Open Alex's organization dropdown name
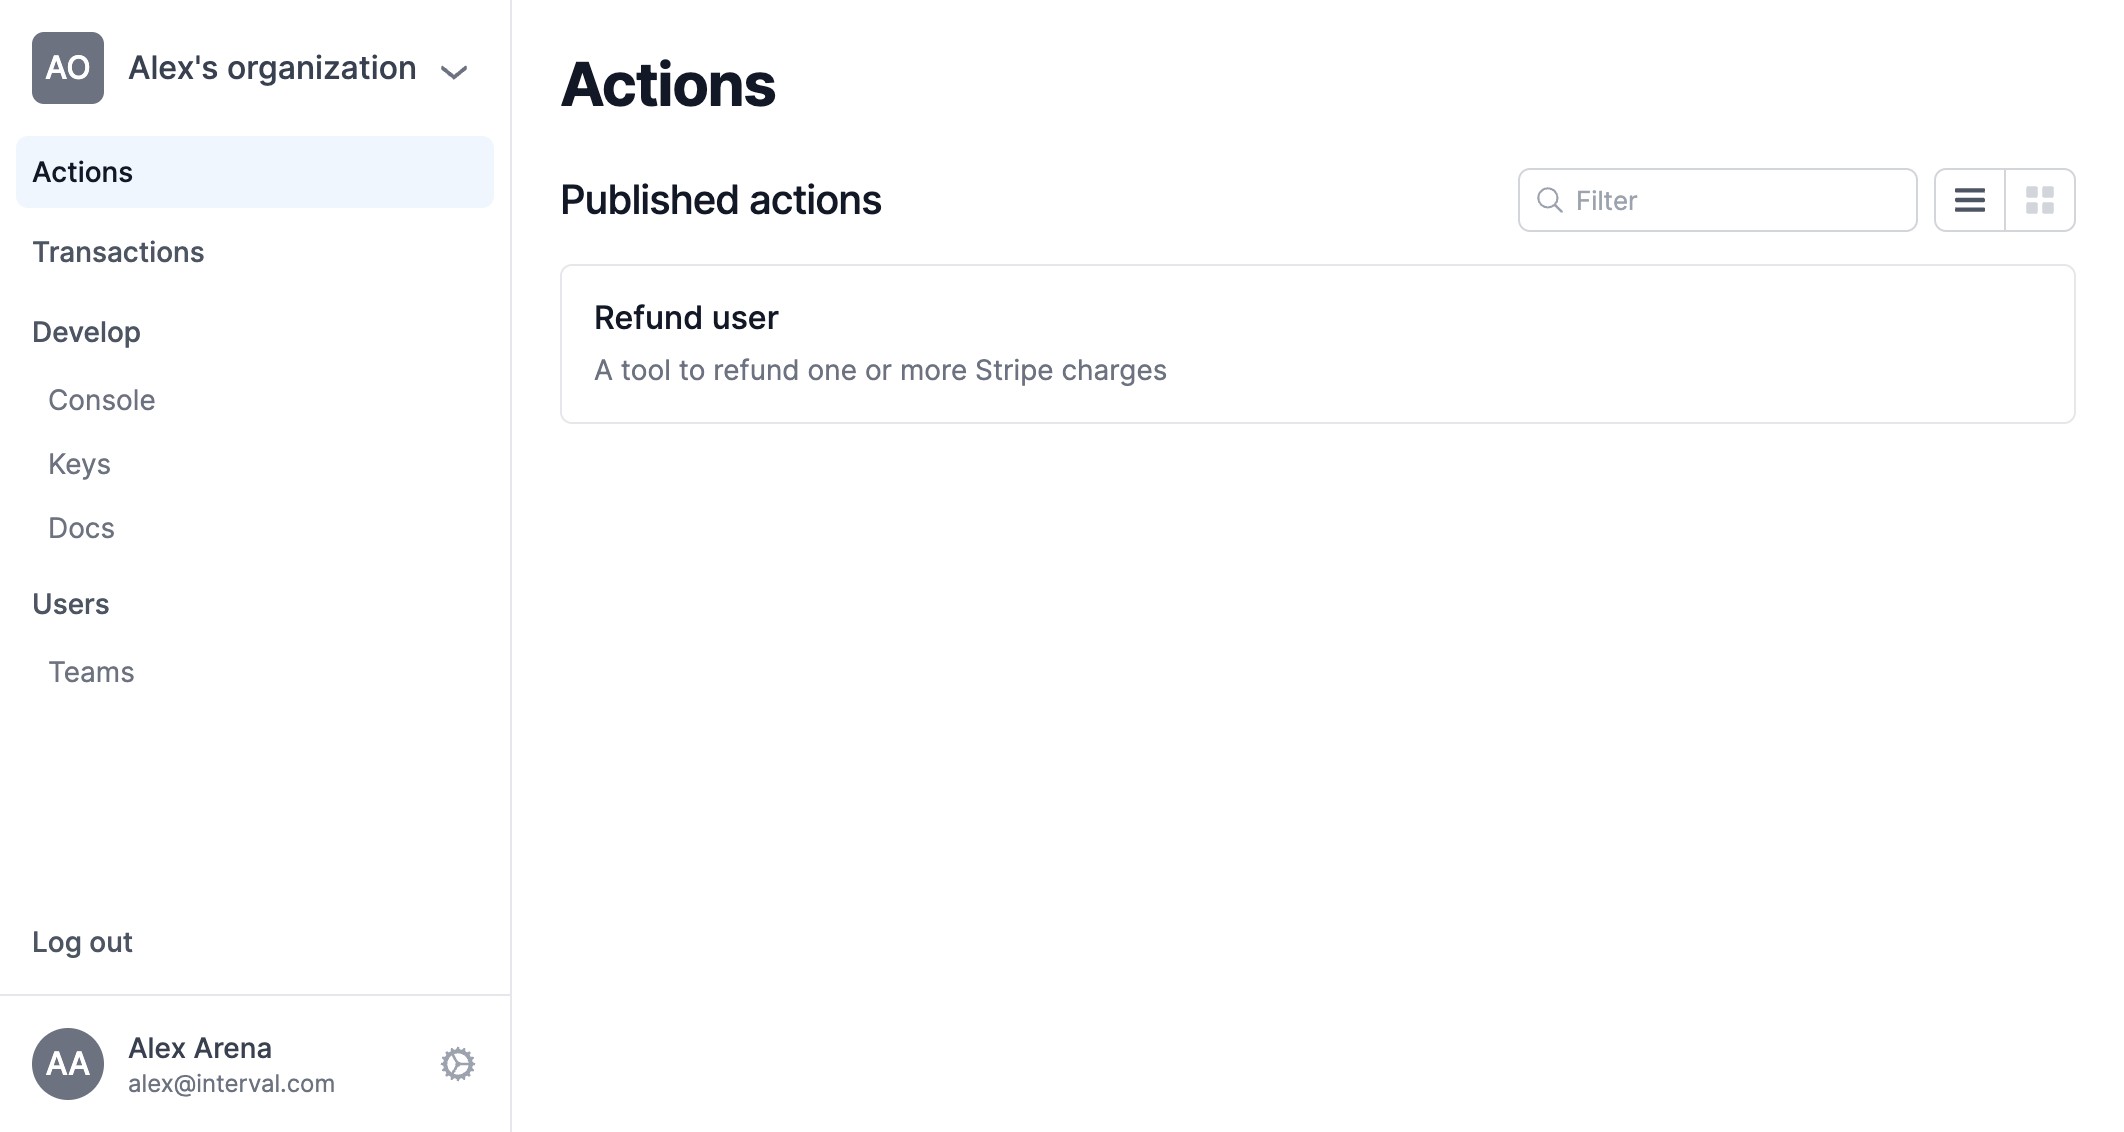The width and height of the screenshot is (2124, 1132). click(272, 68)
